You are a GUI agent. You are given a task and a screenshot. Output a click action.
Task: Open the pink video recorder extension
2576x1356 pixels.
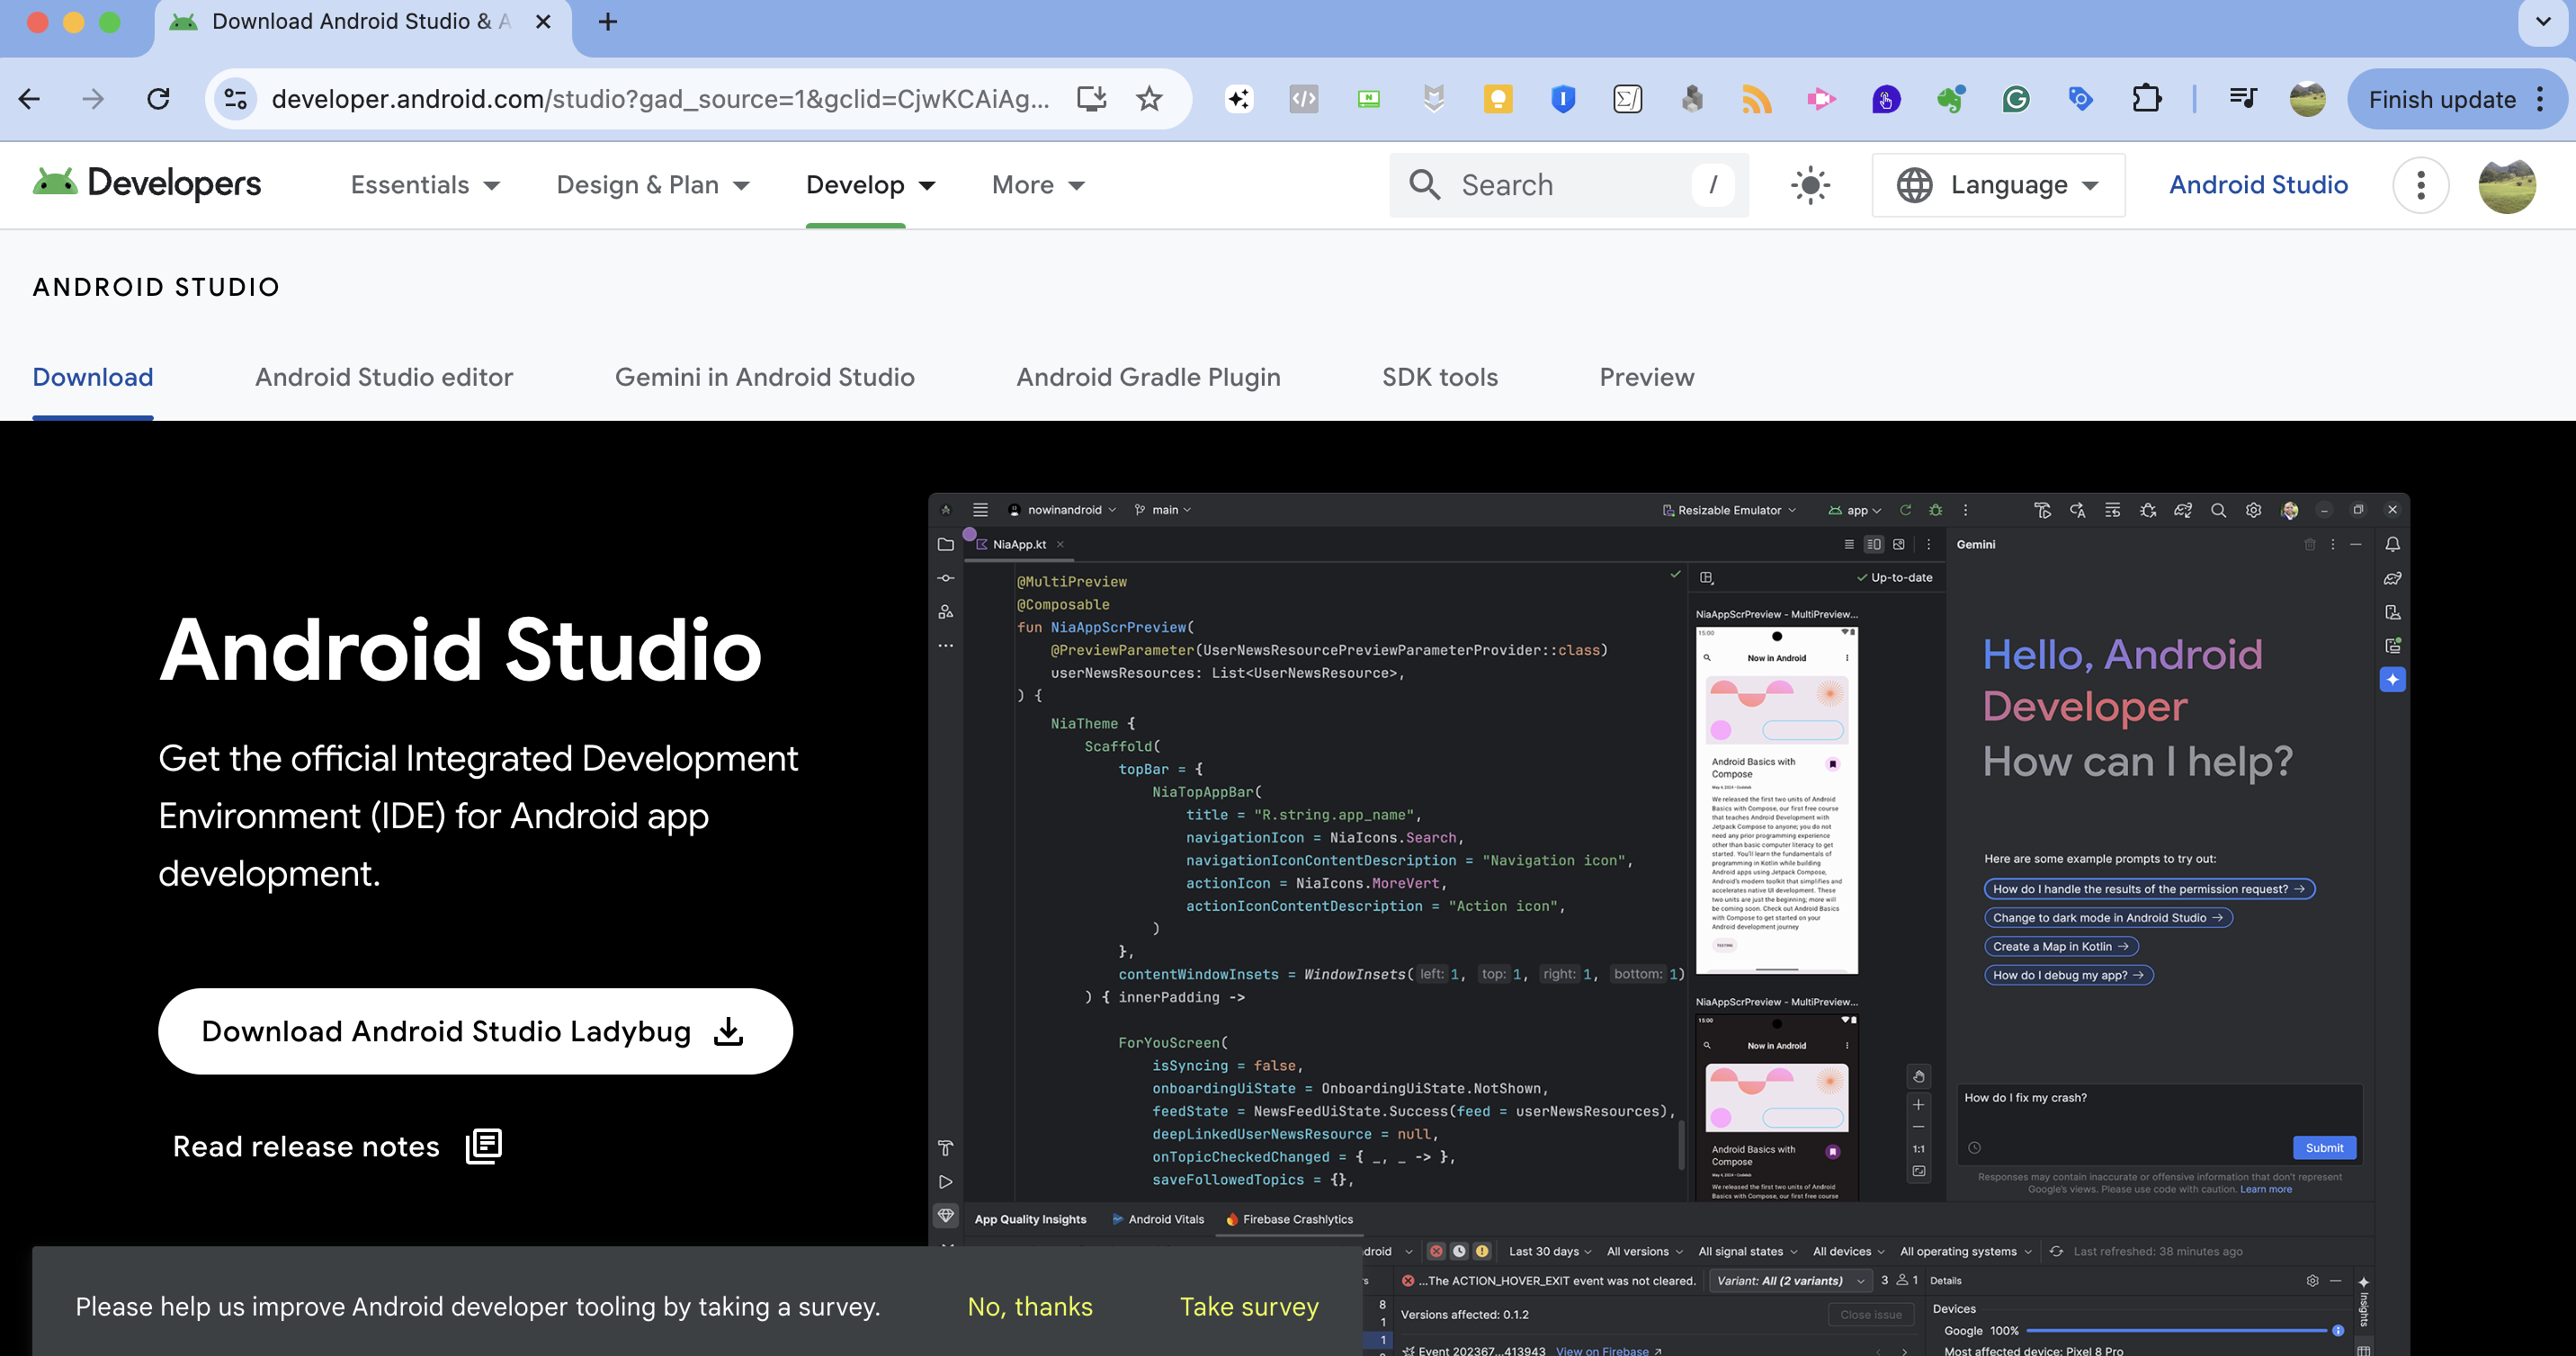pyautogui.click(x=1821, y=99)
